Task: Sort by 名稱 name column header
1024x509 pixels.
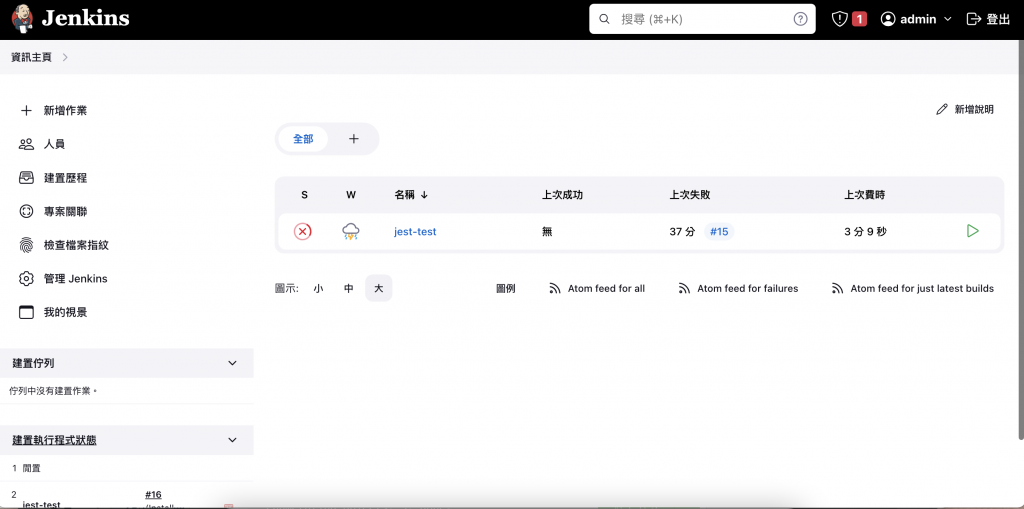Action: pyautogui.click(x=411, y=195)
